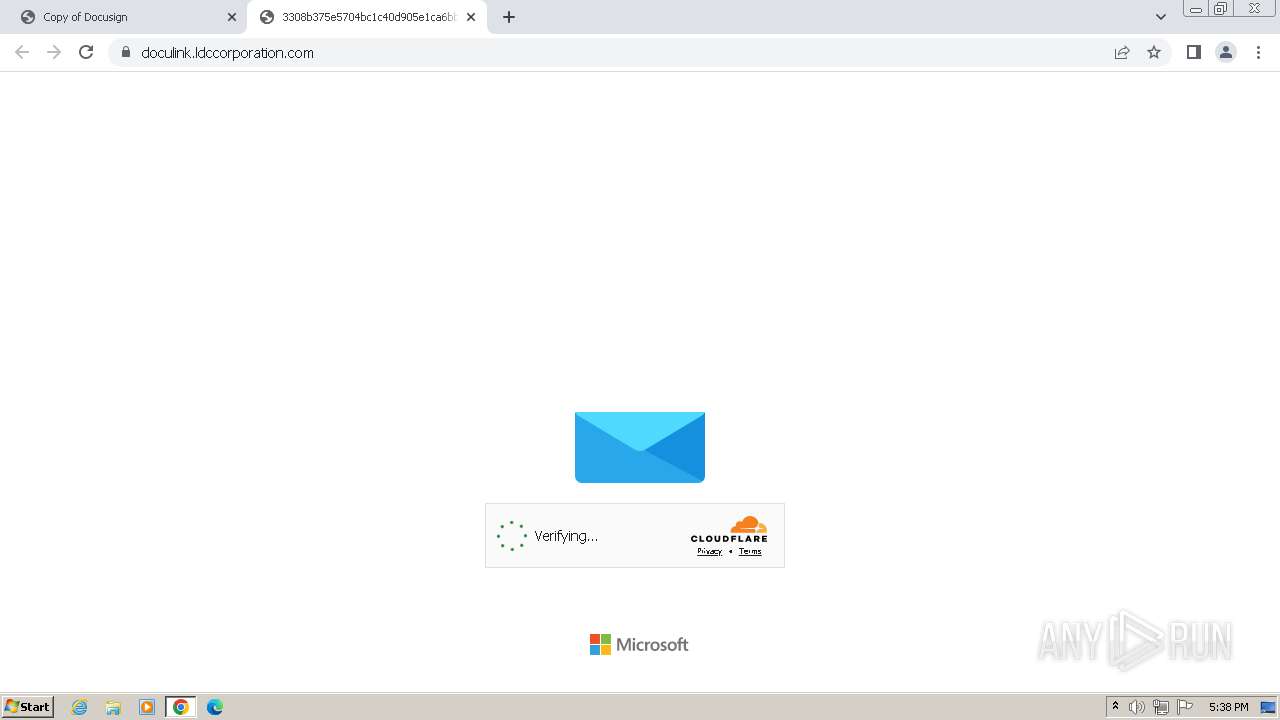Click the Verifying... status text
Screen dimensions: 1280x720
(566, 536)
